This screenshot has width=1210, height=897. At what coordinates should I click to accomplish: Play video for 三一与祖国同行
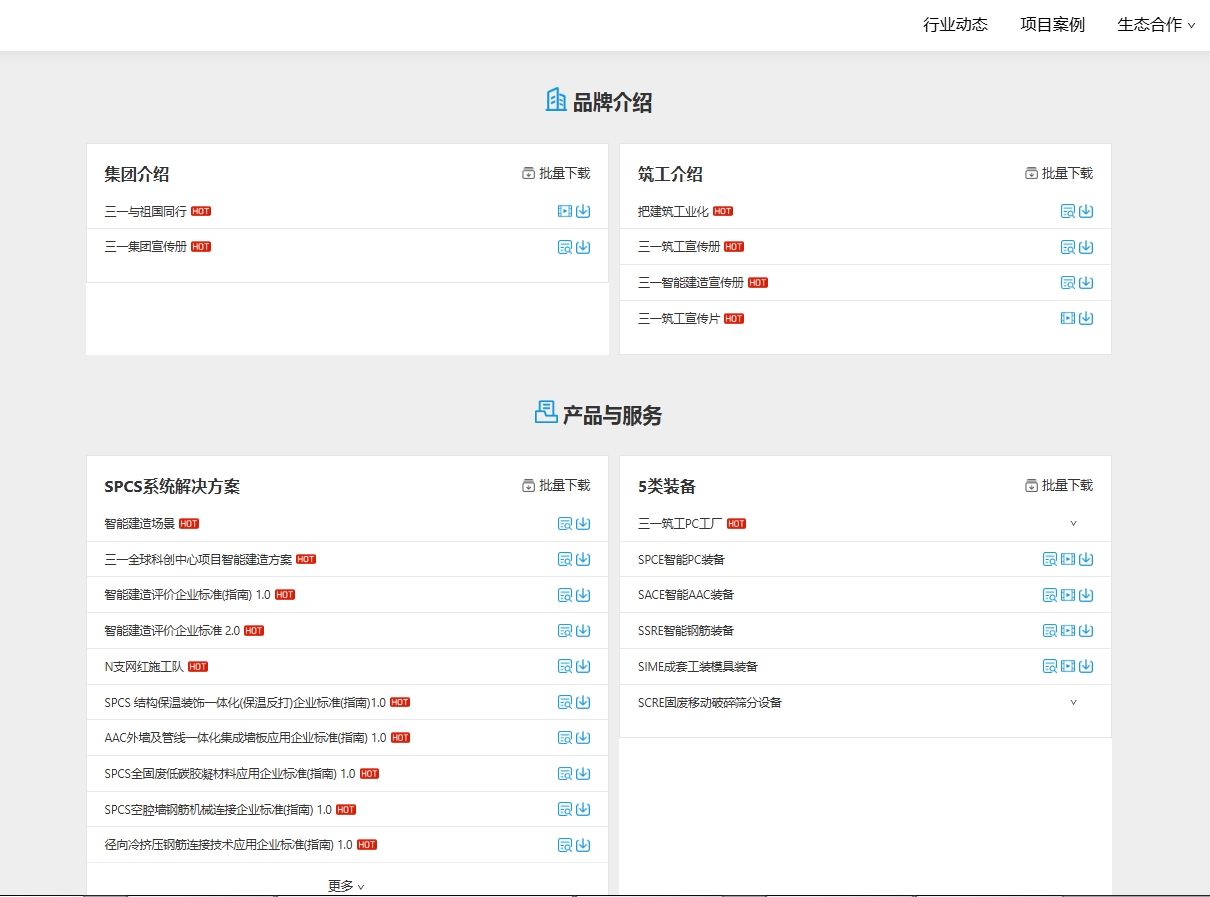tap(565, 211)
